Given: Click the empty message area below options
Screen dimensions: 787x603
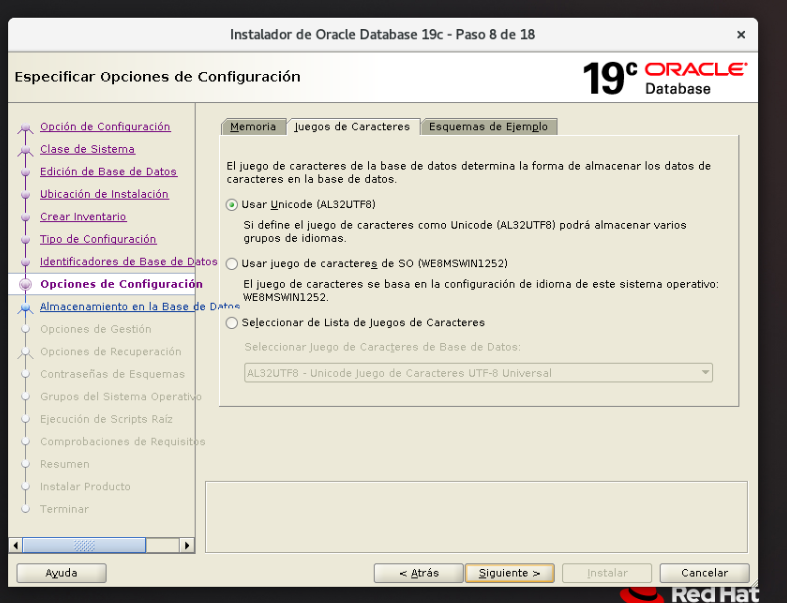Looking at the screenshot, I should [x=476, y=517].
